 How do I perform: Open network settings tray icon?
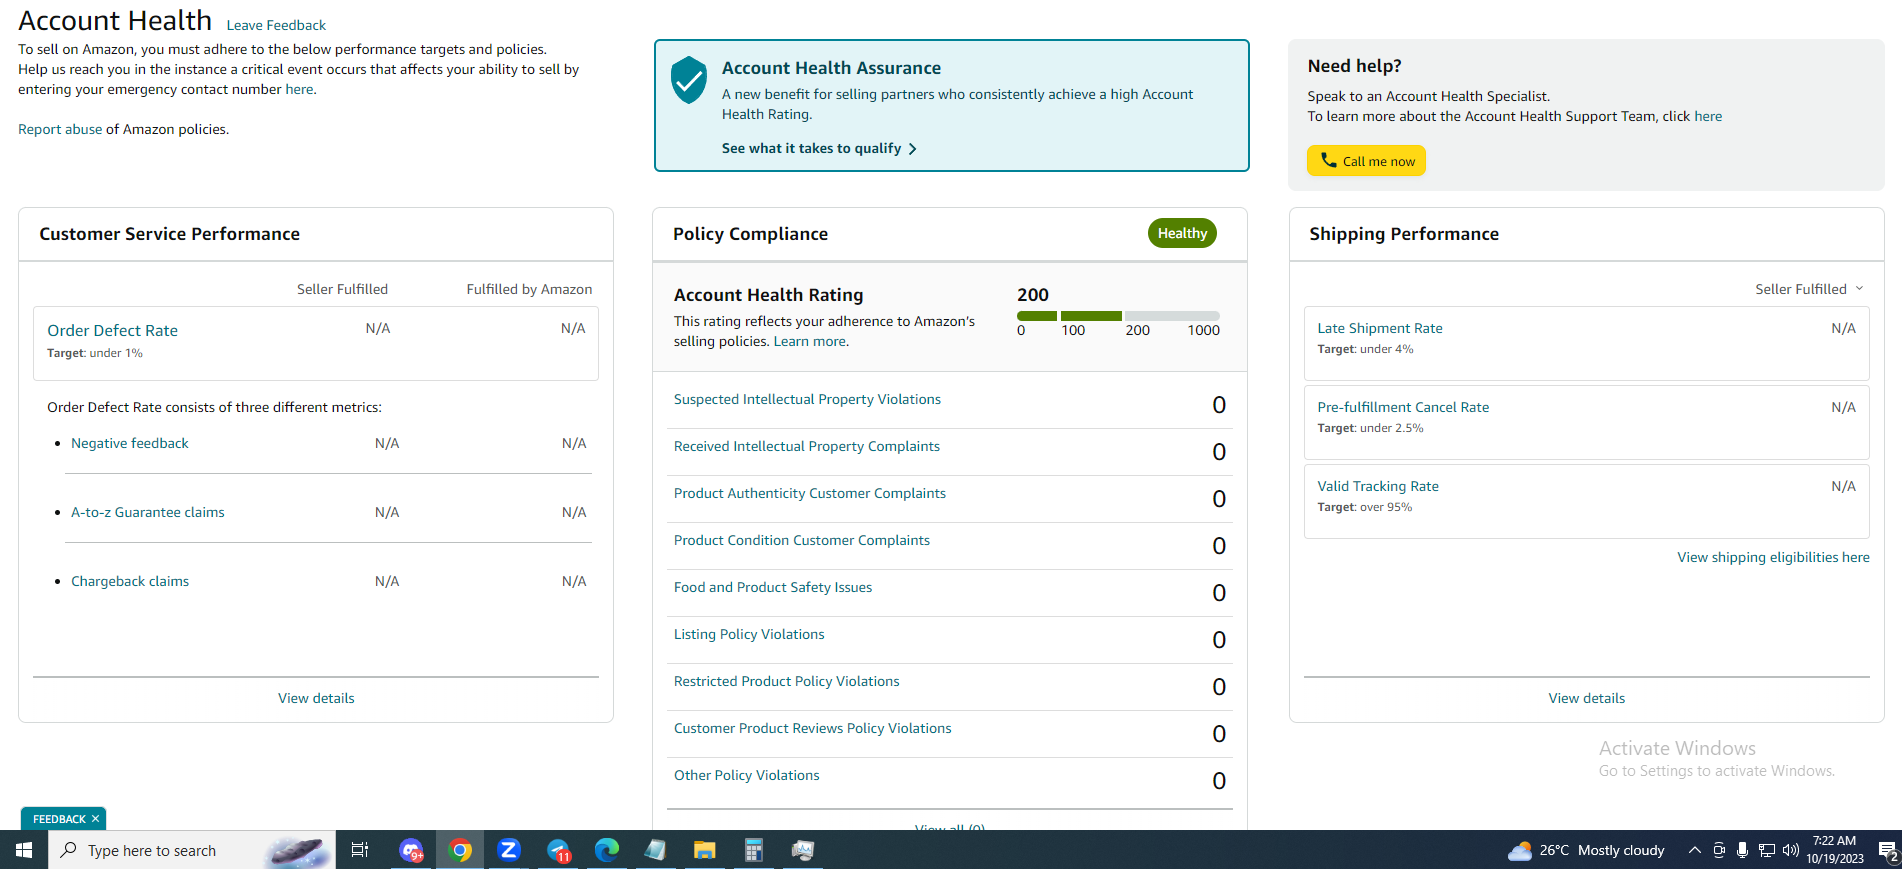point(1767,850)
